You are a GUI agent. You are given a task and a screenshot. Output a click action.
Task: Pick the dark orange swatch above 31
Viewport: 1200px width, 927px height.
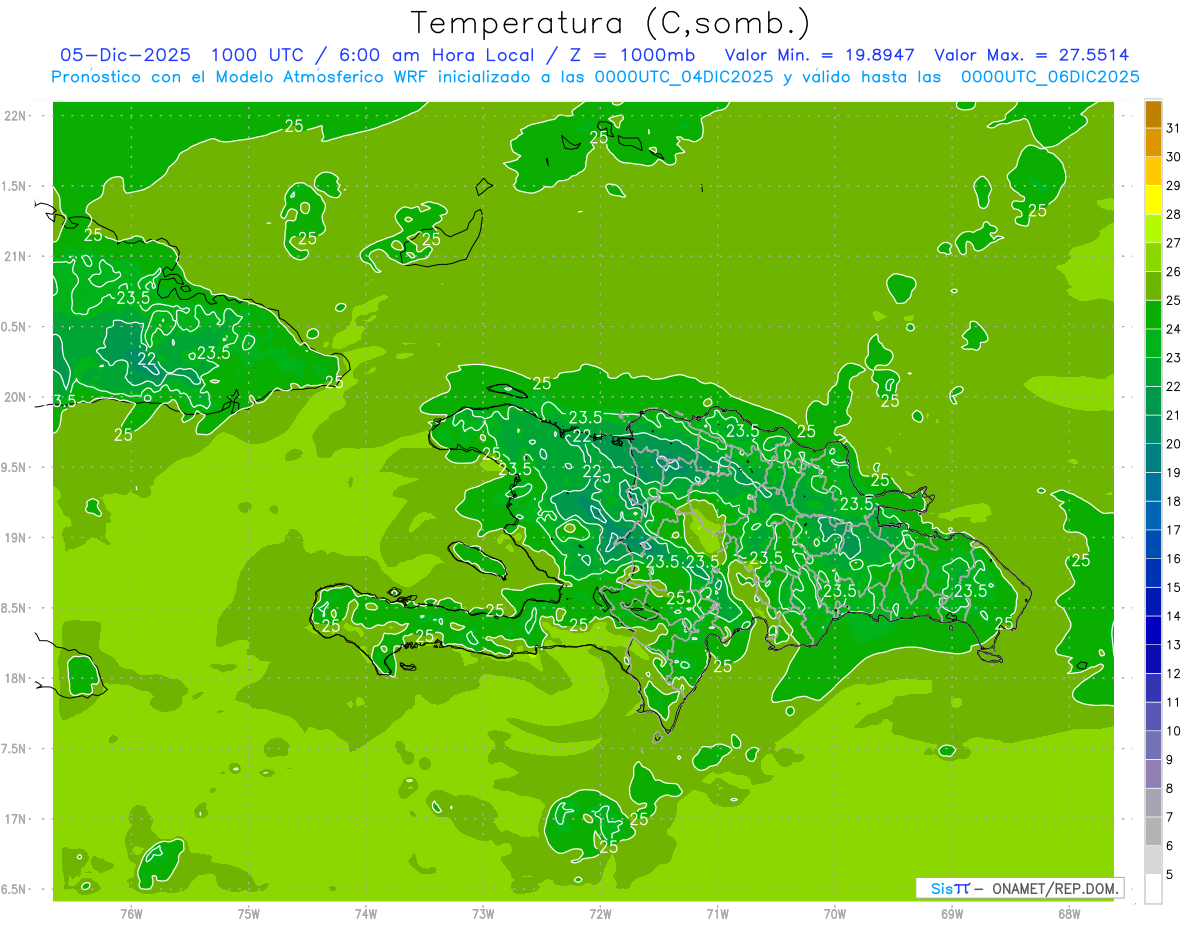coord(1153,114)
